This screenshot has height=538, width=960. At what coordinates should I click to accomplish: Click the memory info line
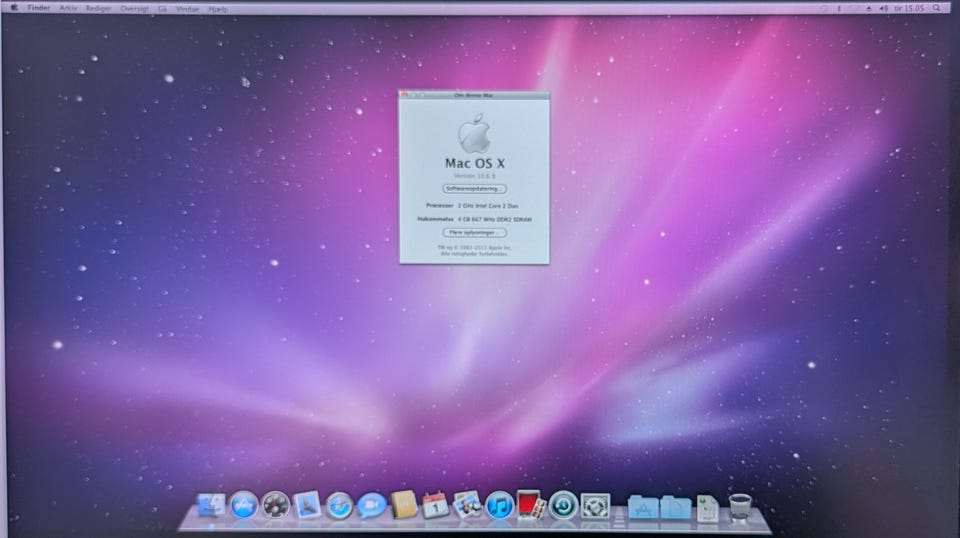474,219
